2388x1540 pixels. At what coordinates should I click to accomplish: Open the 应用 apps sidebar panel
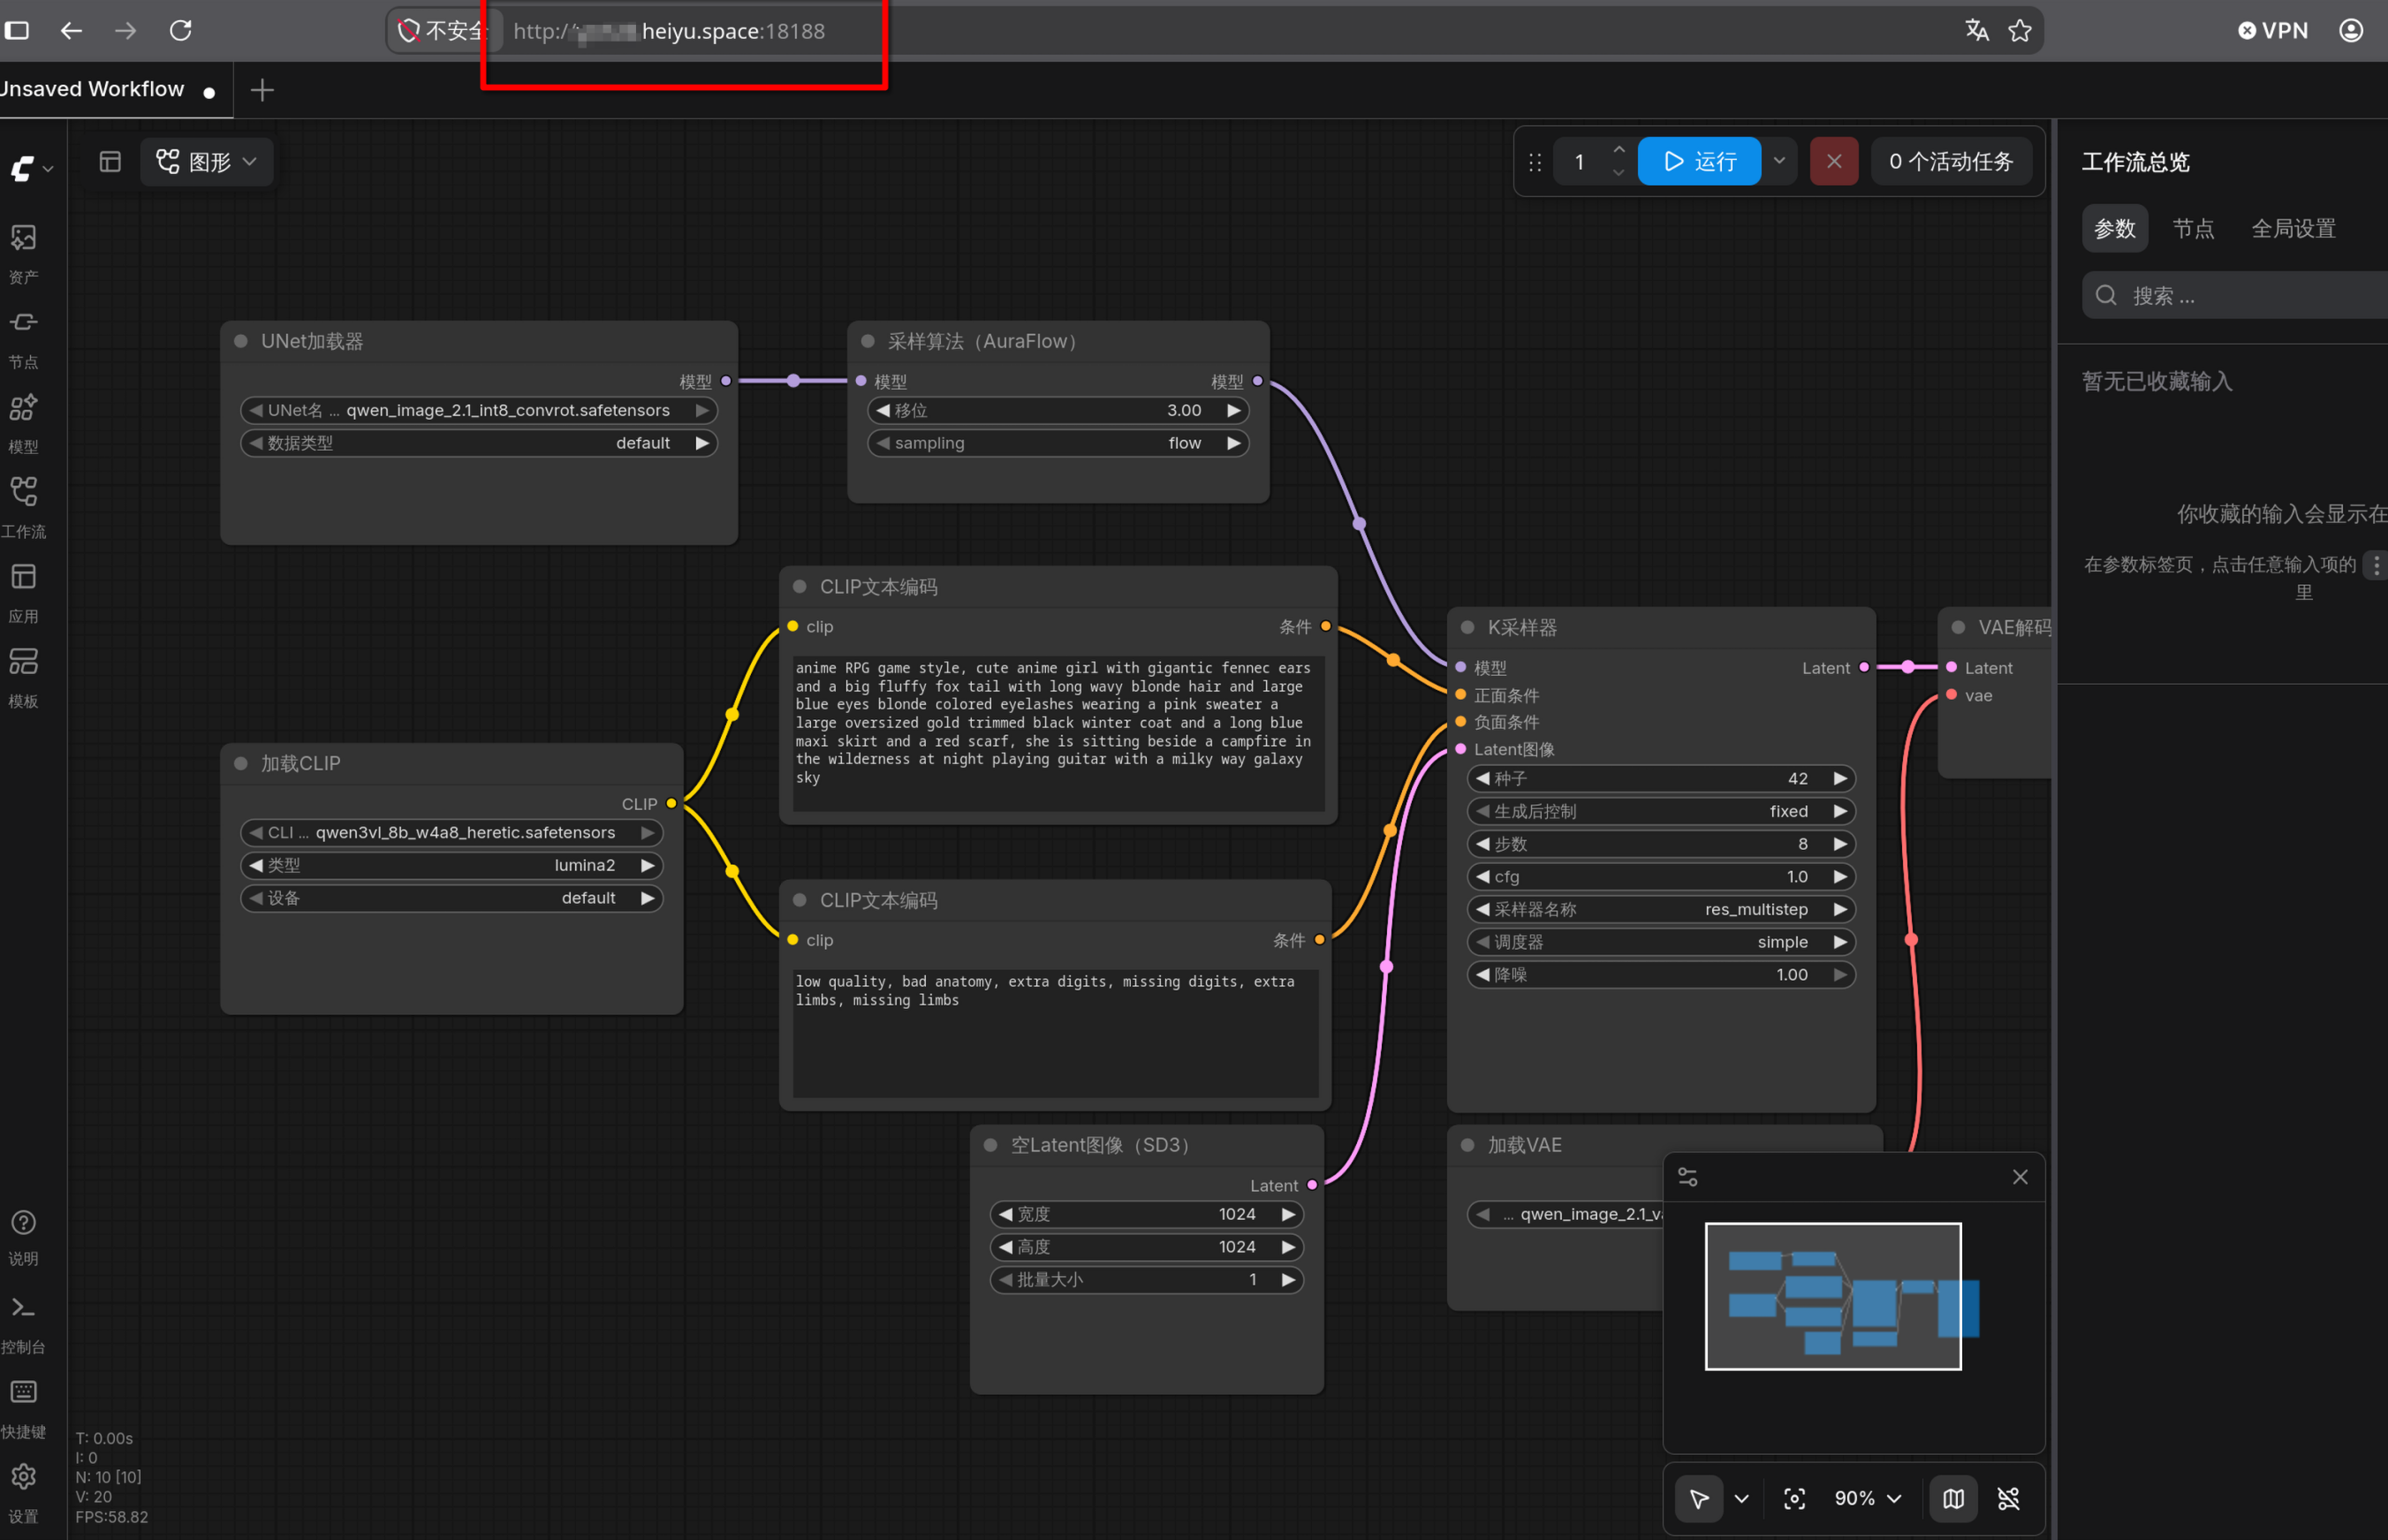tap(24, 594)
